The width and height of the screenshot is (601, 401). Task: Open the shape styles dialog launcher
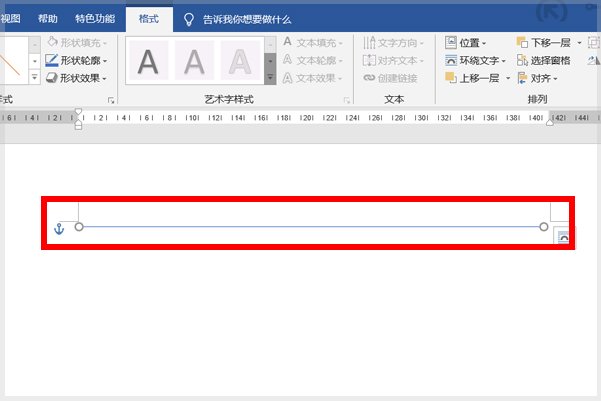[111, 100]
